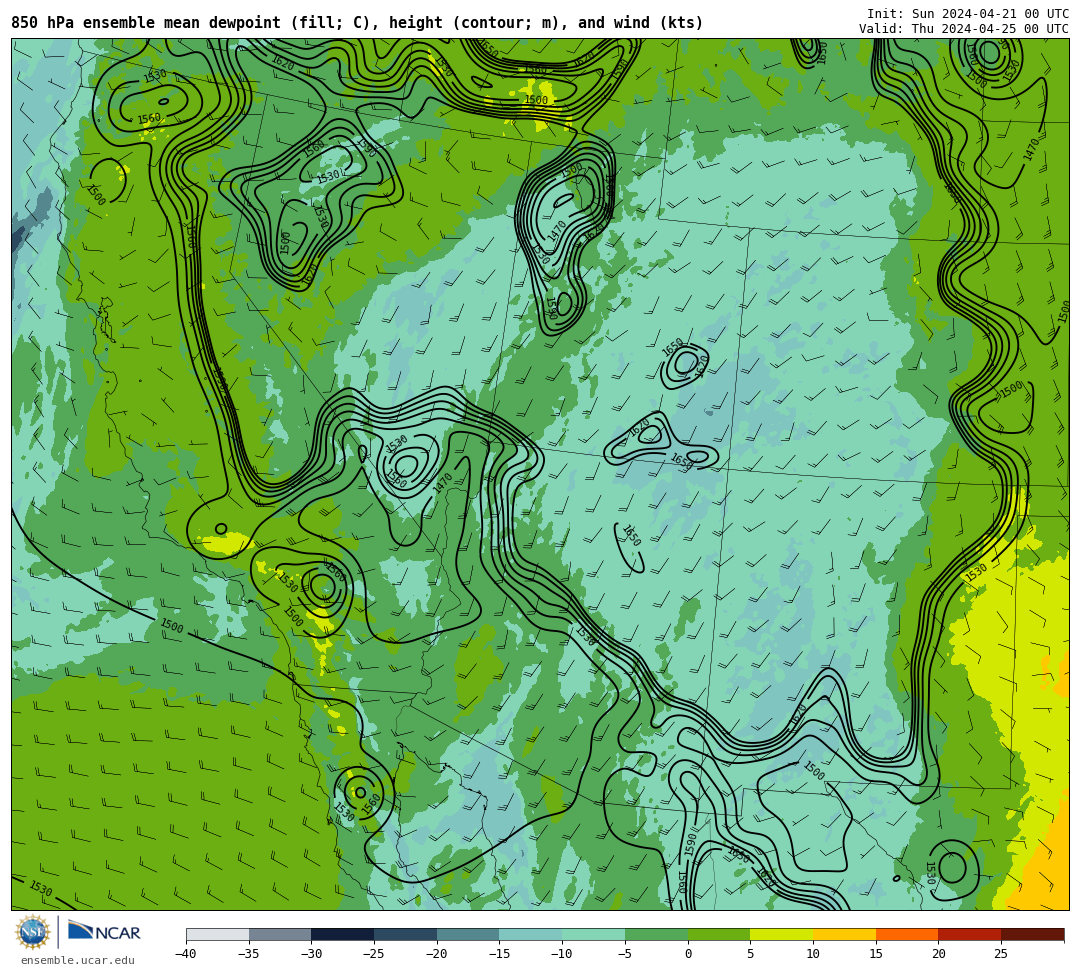Screen dimensions: 1080x973
Task: Click the red-brown colorbar swatch (20 to 25)
Action: pos(970,934)
